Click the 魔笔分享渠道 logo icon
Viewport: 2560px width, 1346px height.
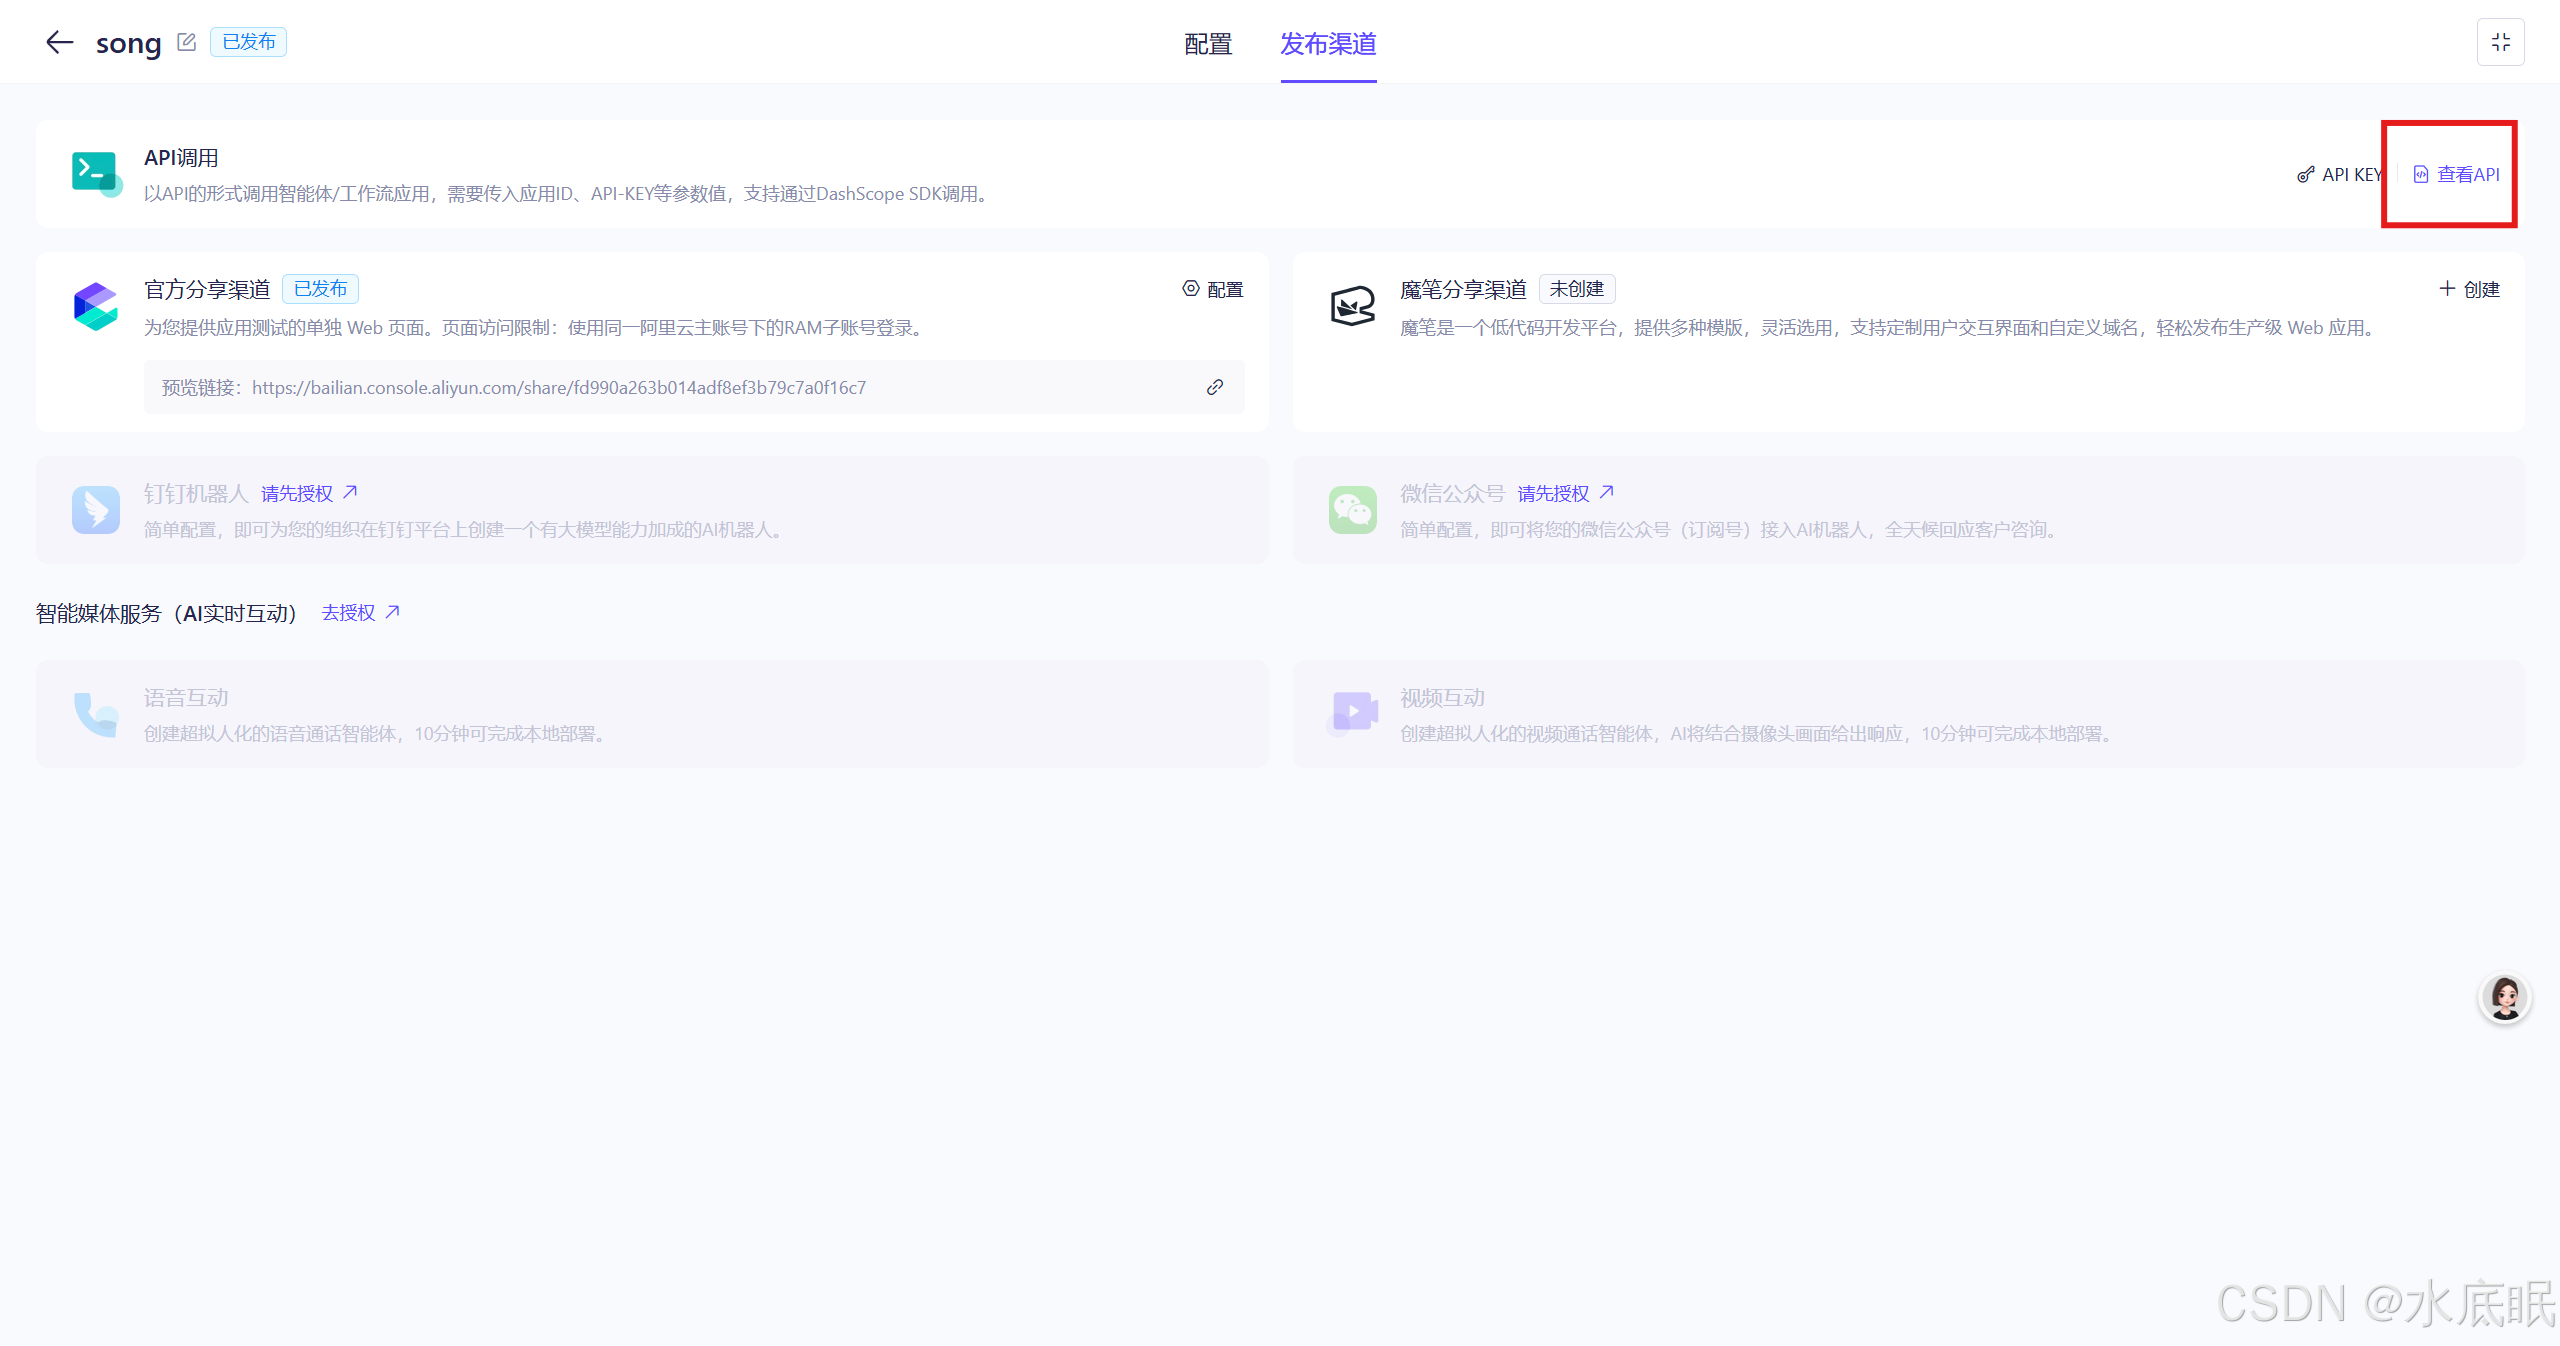click(x=1352, y=306)
